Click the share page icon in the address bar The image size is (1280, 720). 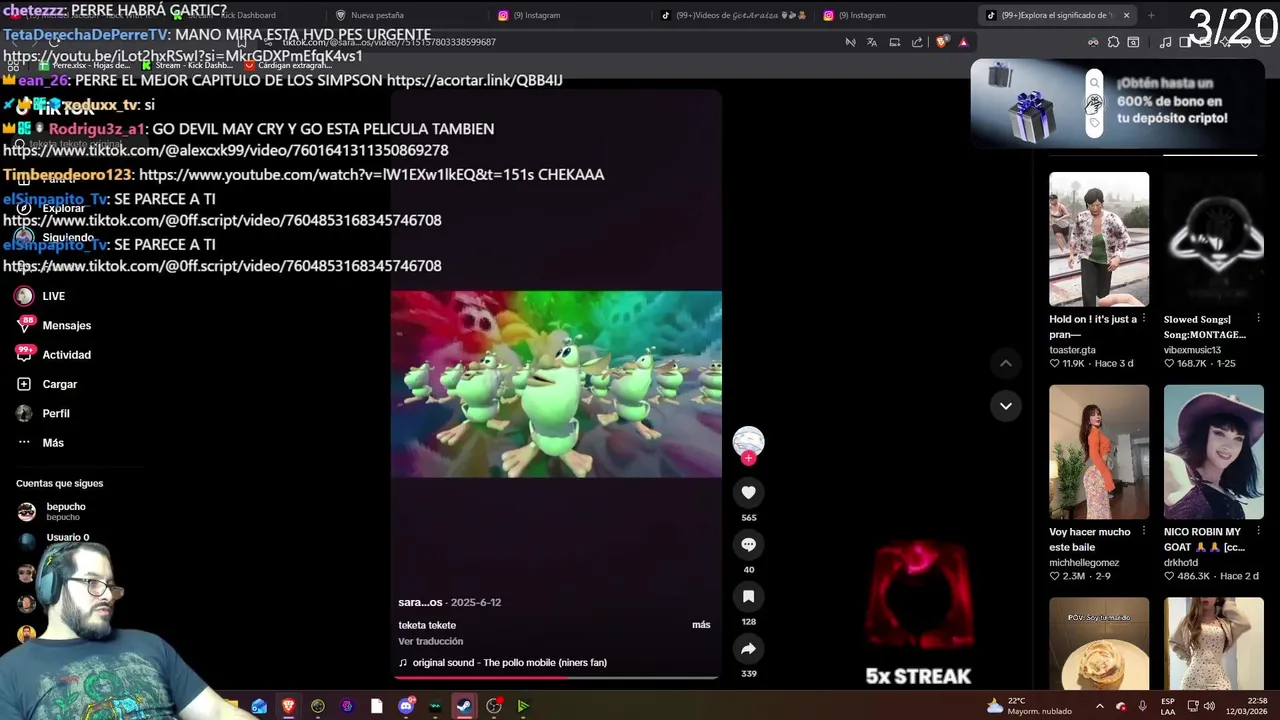tap(917, 42)
